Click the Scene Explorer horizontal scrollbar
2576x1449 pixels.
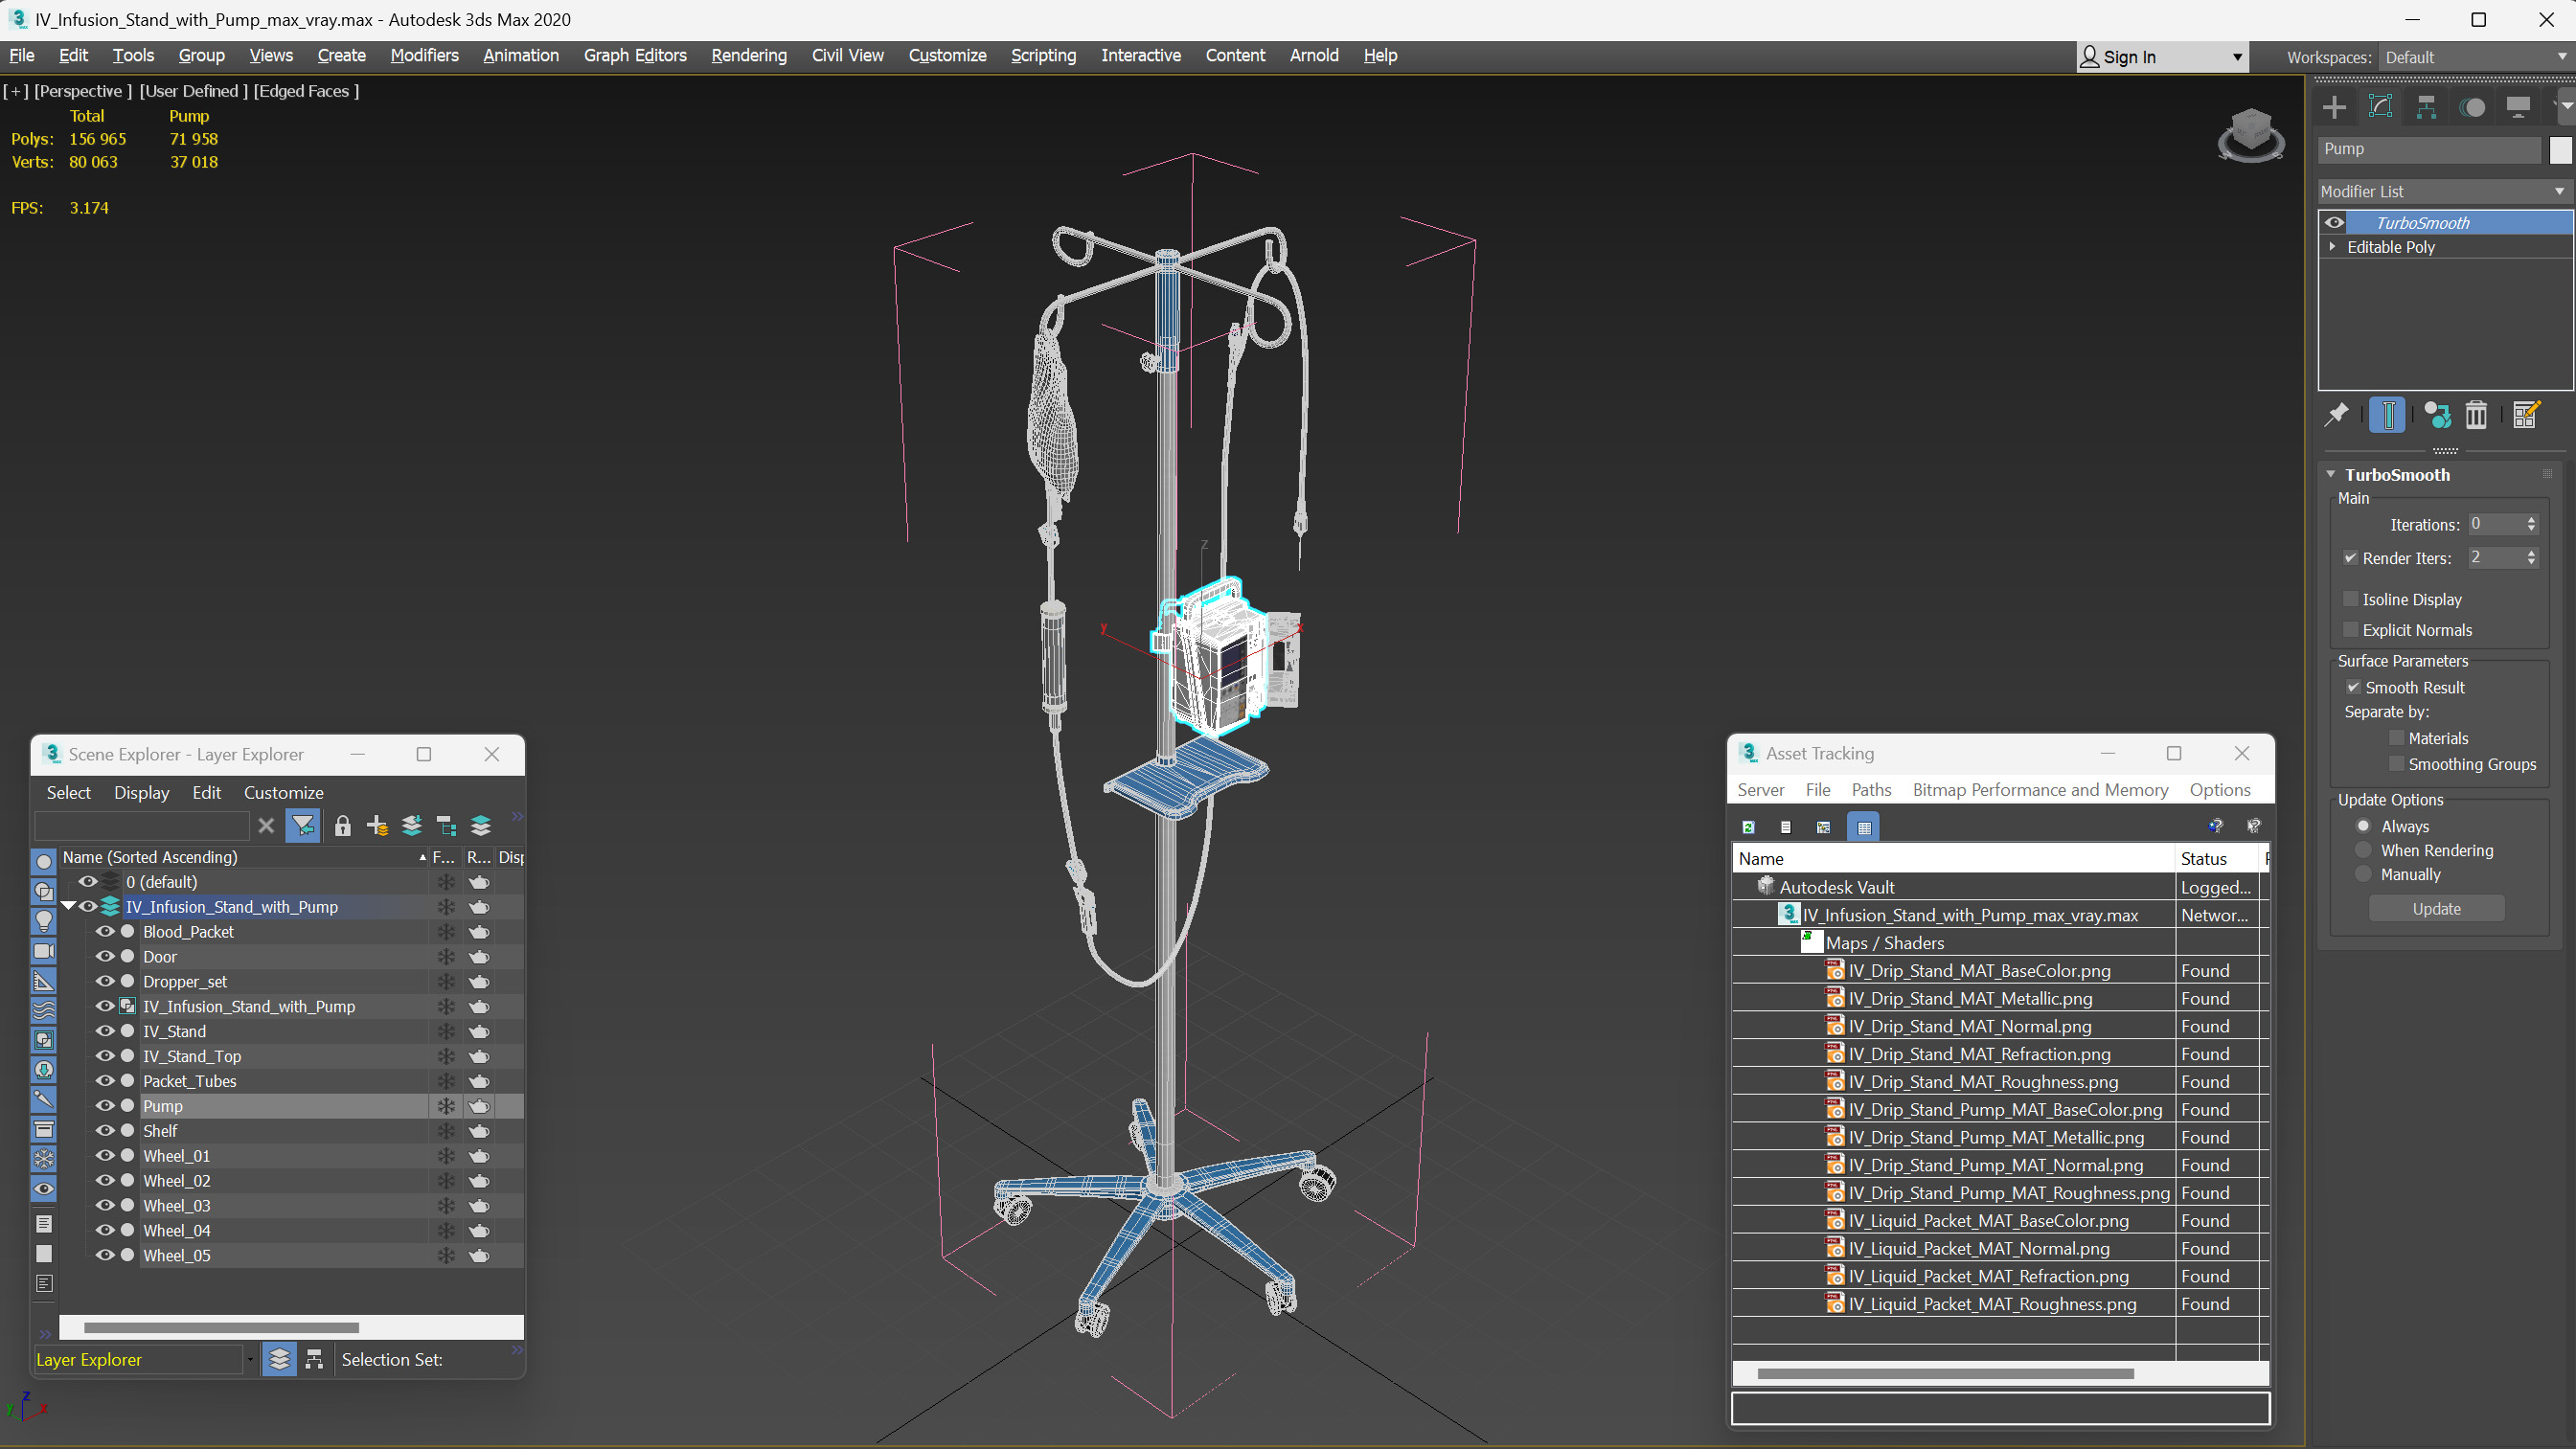tap(221, 1327)
